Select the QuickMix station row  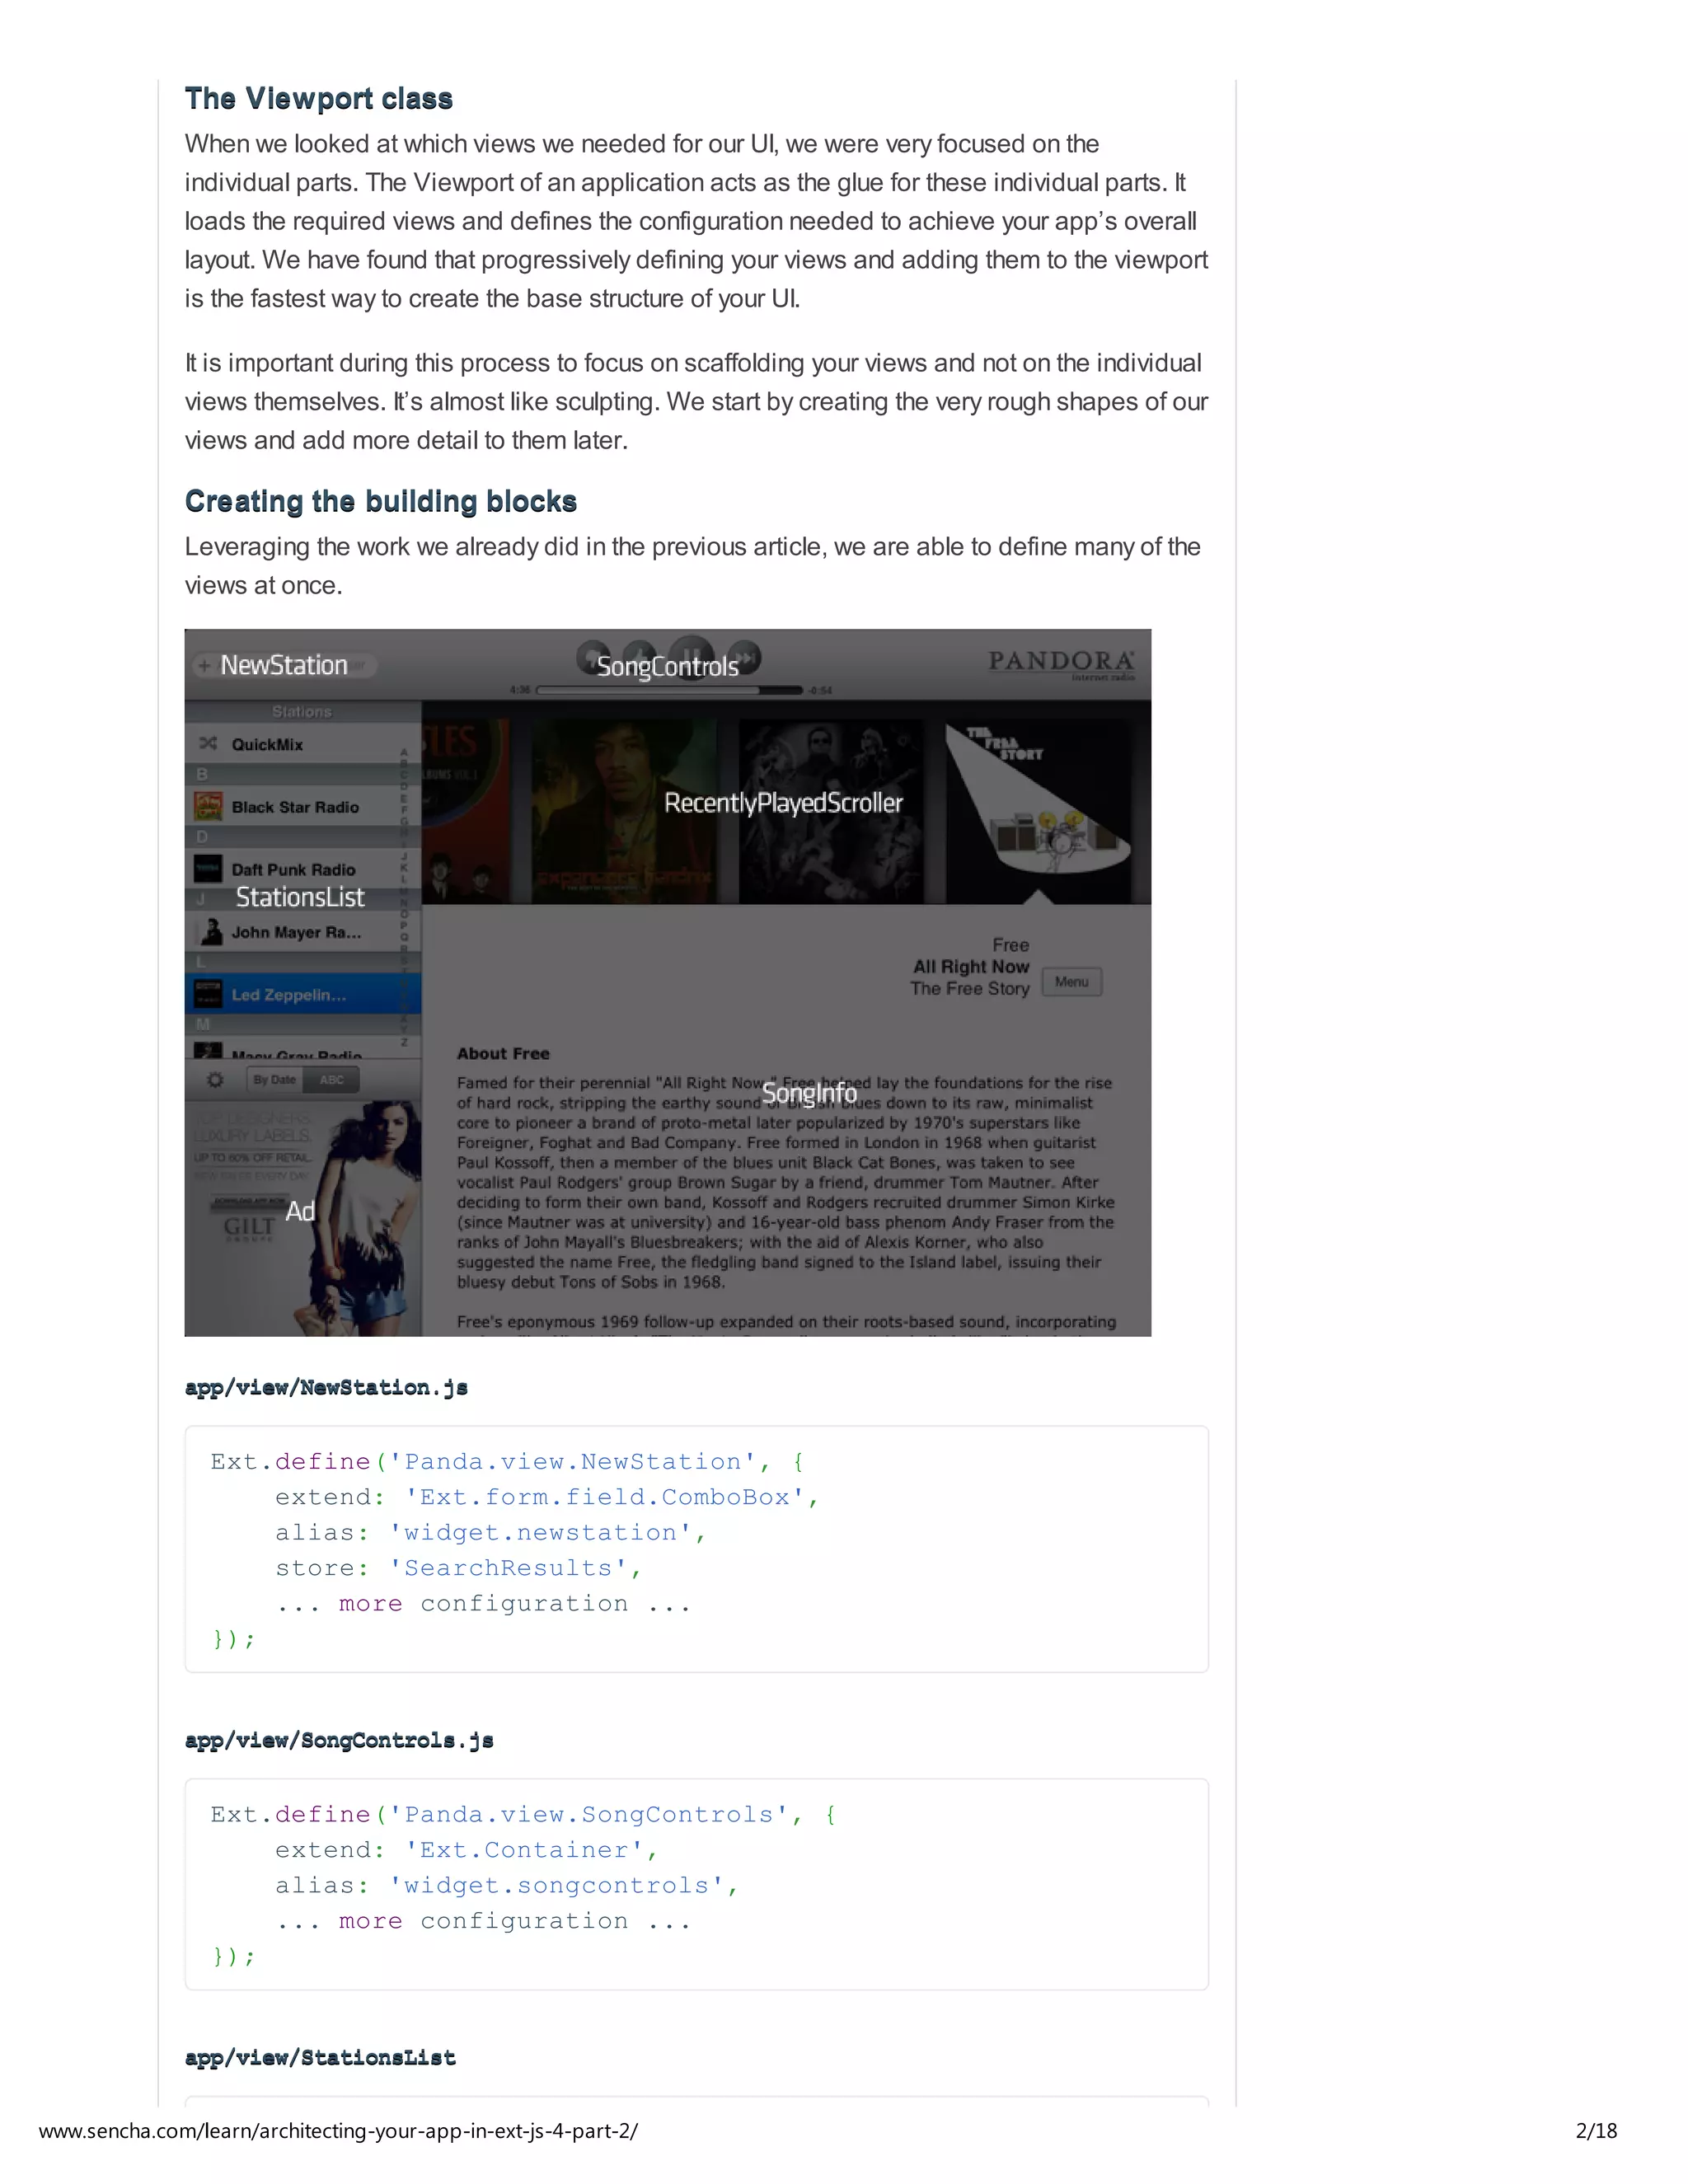coord(303,743)
